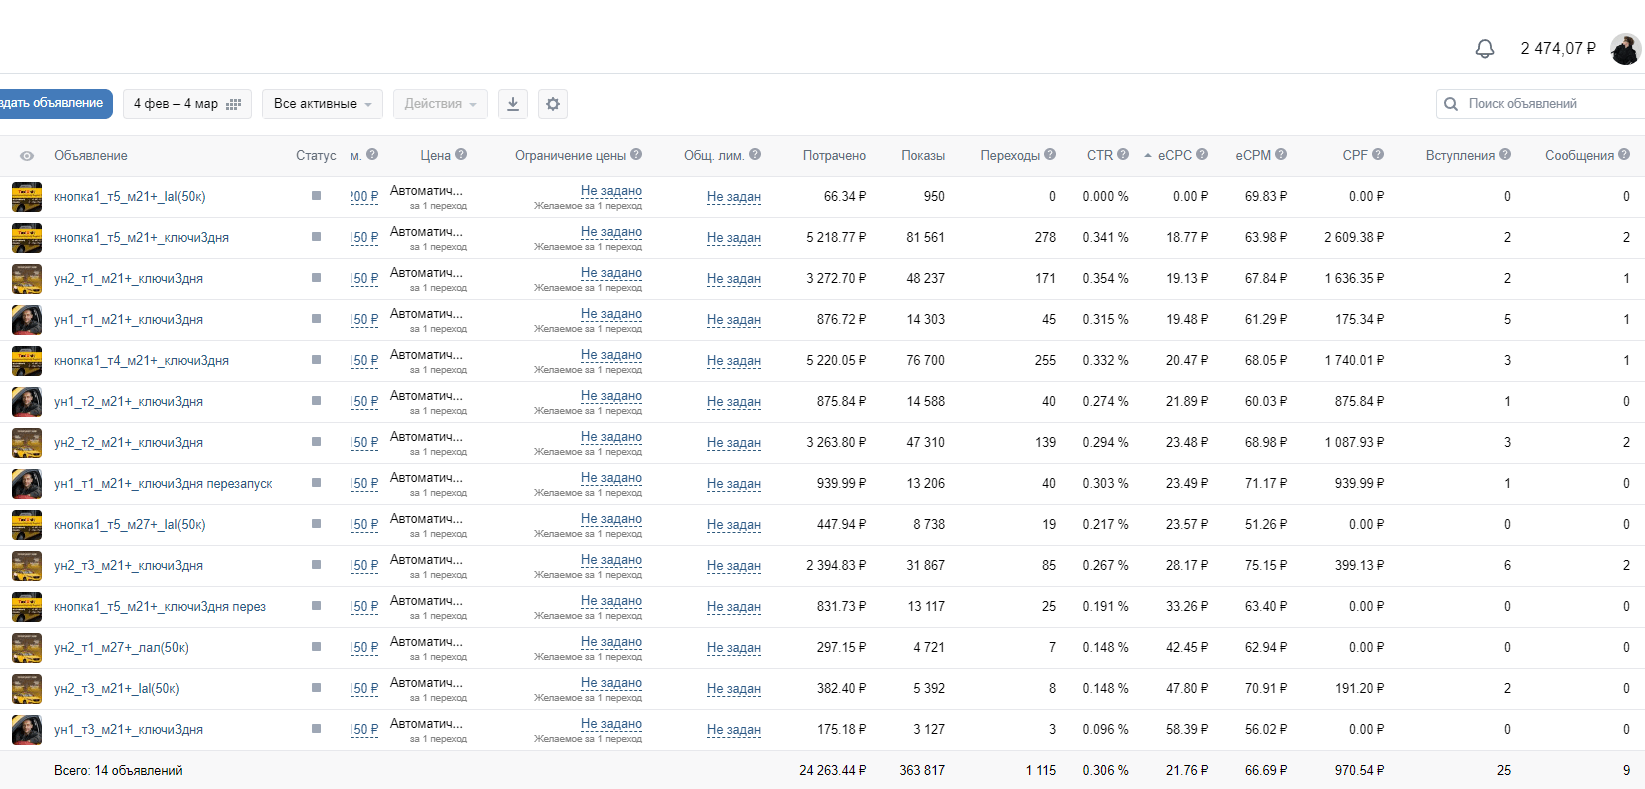
Task: Toggle status square of ун2_т1_м21+_ключи3дня
Action: click(x=316, y=278)
